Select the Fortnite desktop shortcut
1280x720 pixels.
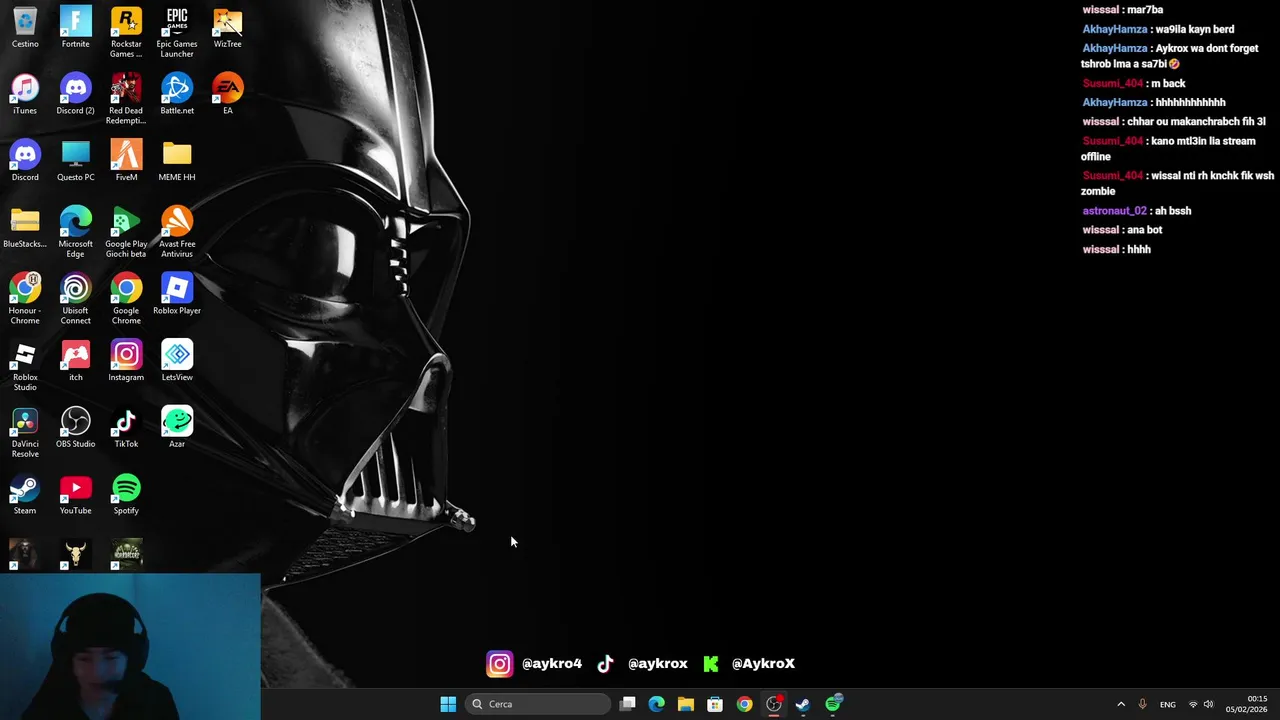point(75,27)
